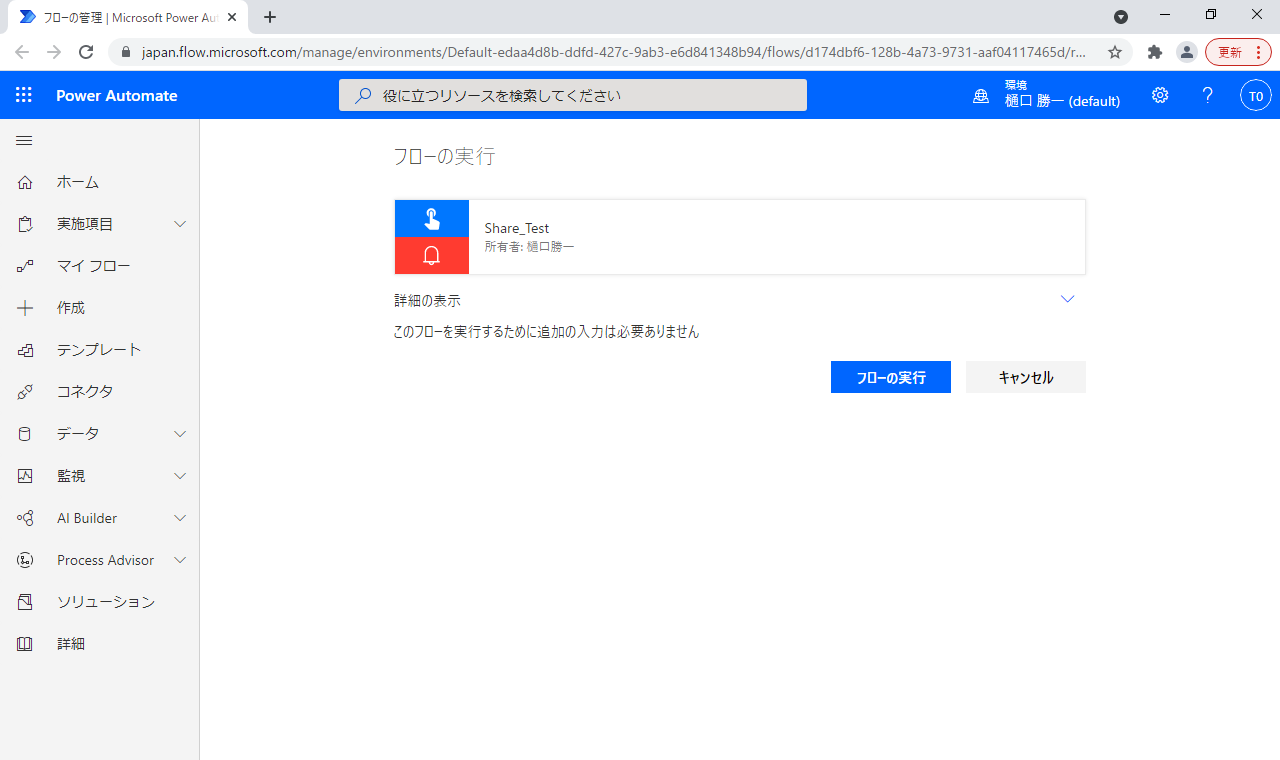
Task: Expand the データ submenu chevron
Action: [x=180, y=434]
